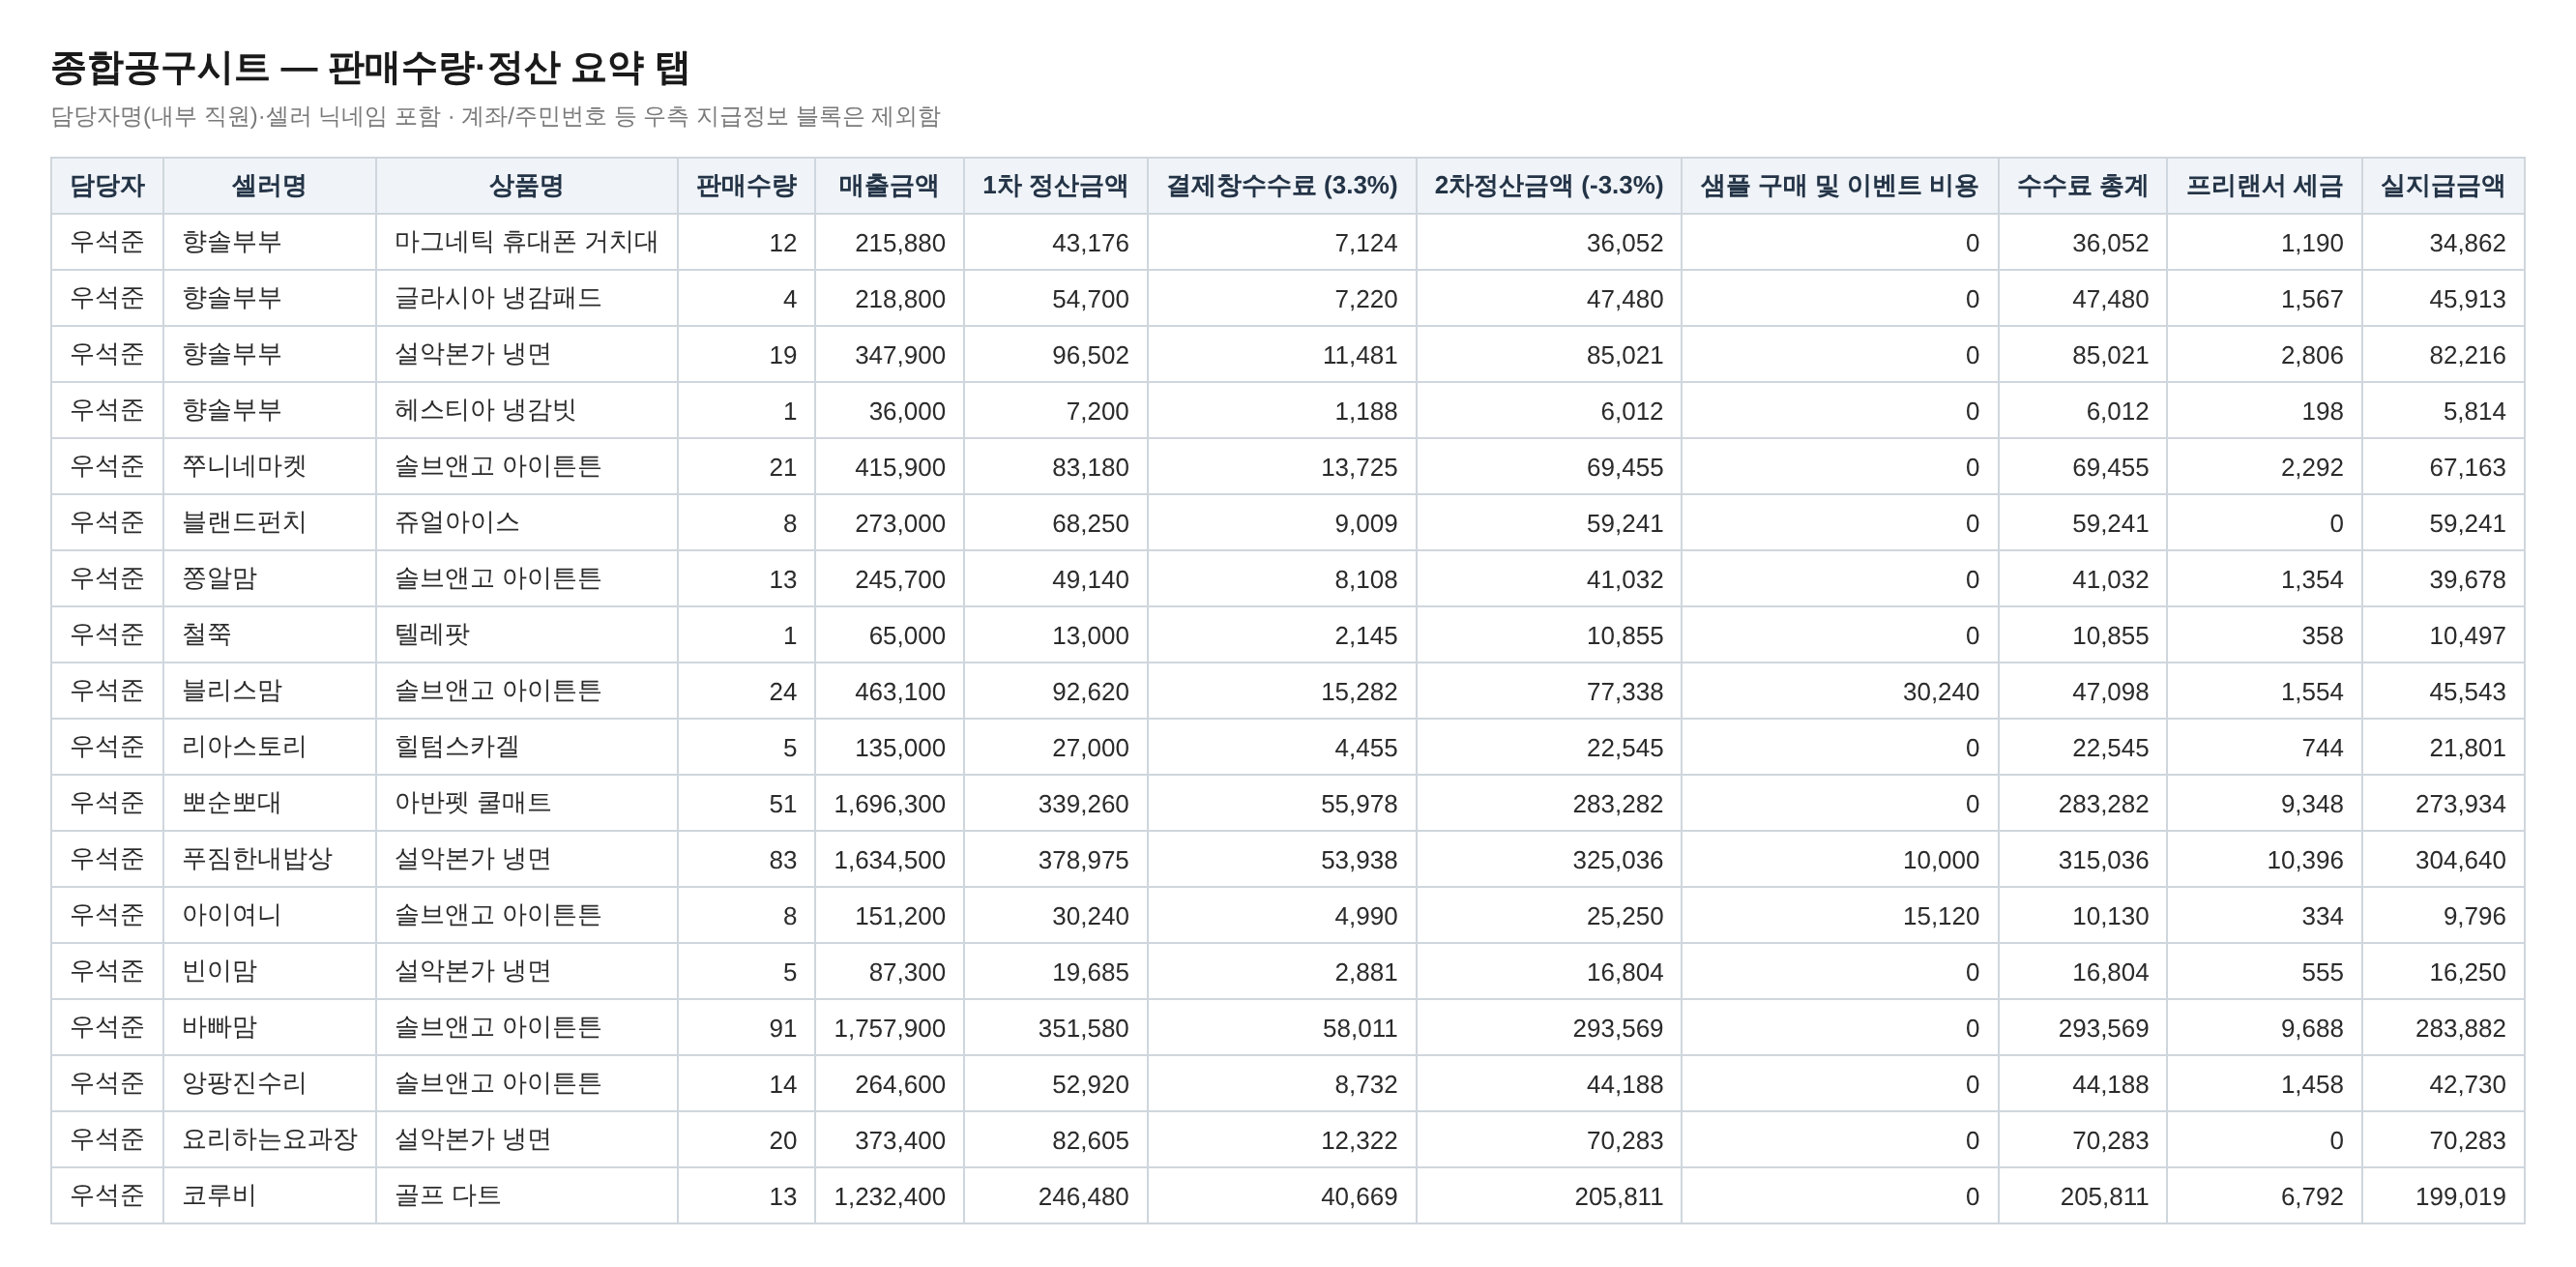
Task: Select the 쥬얼아이스 product cell
Action: point(527,522)
